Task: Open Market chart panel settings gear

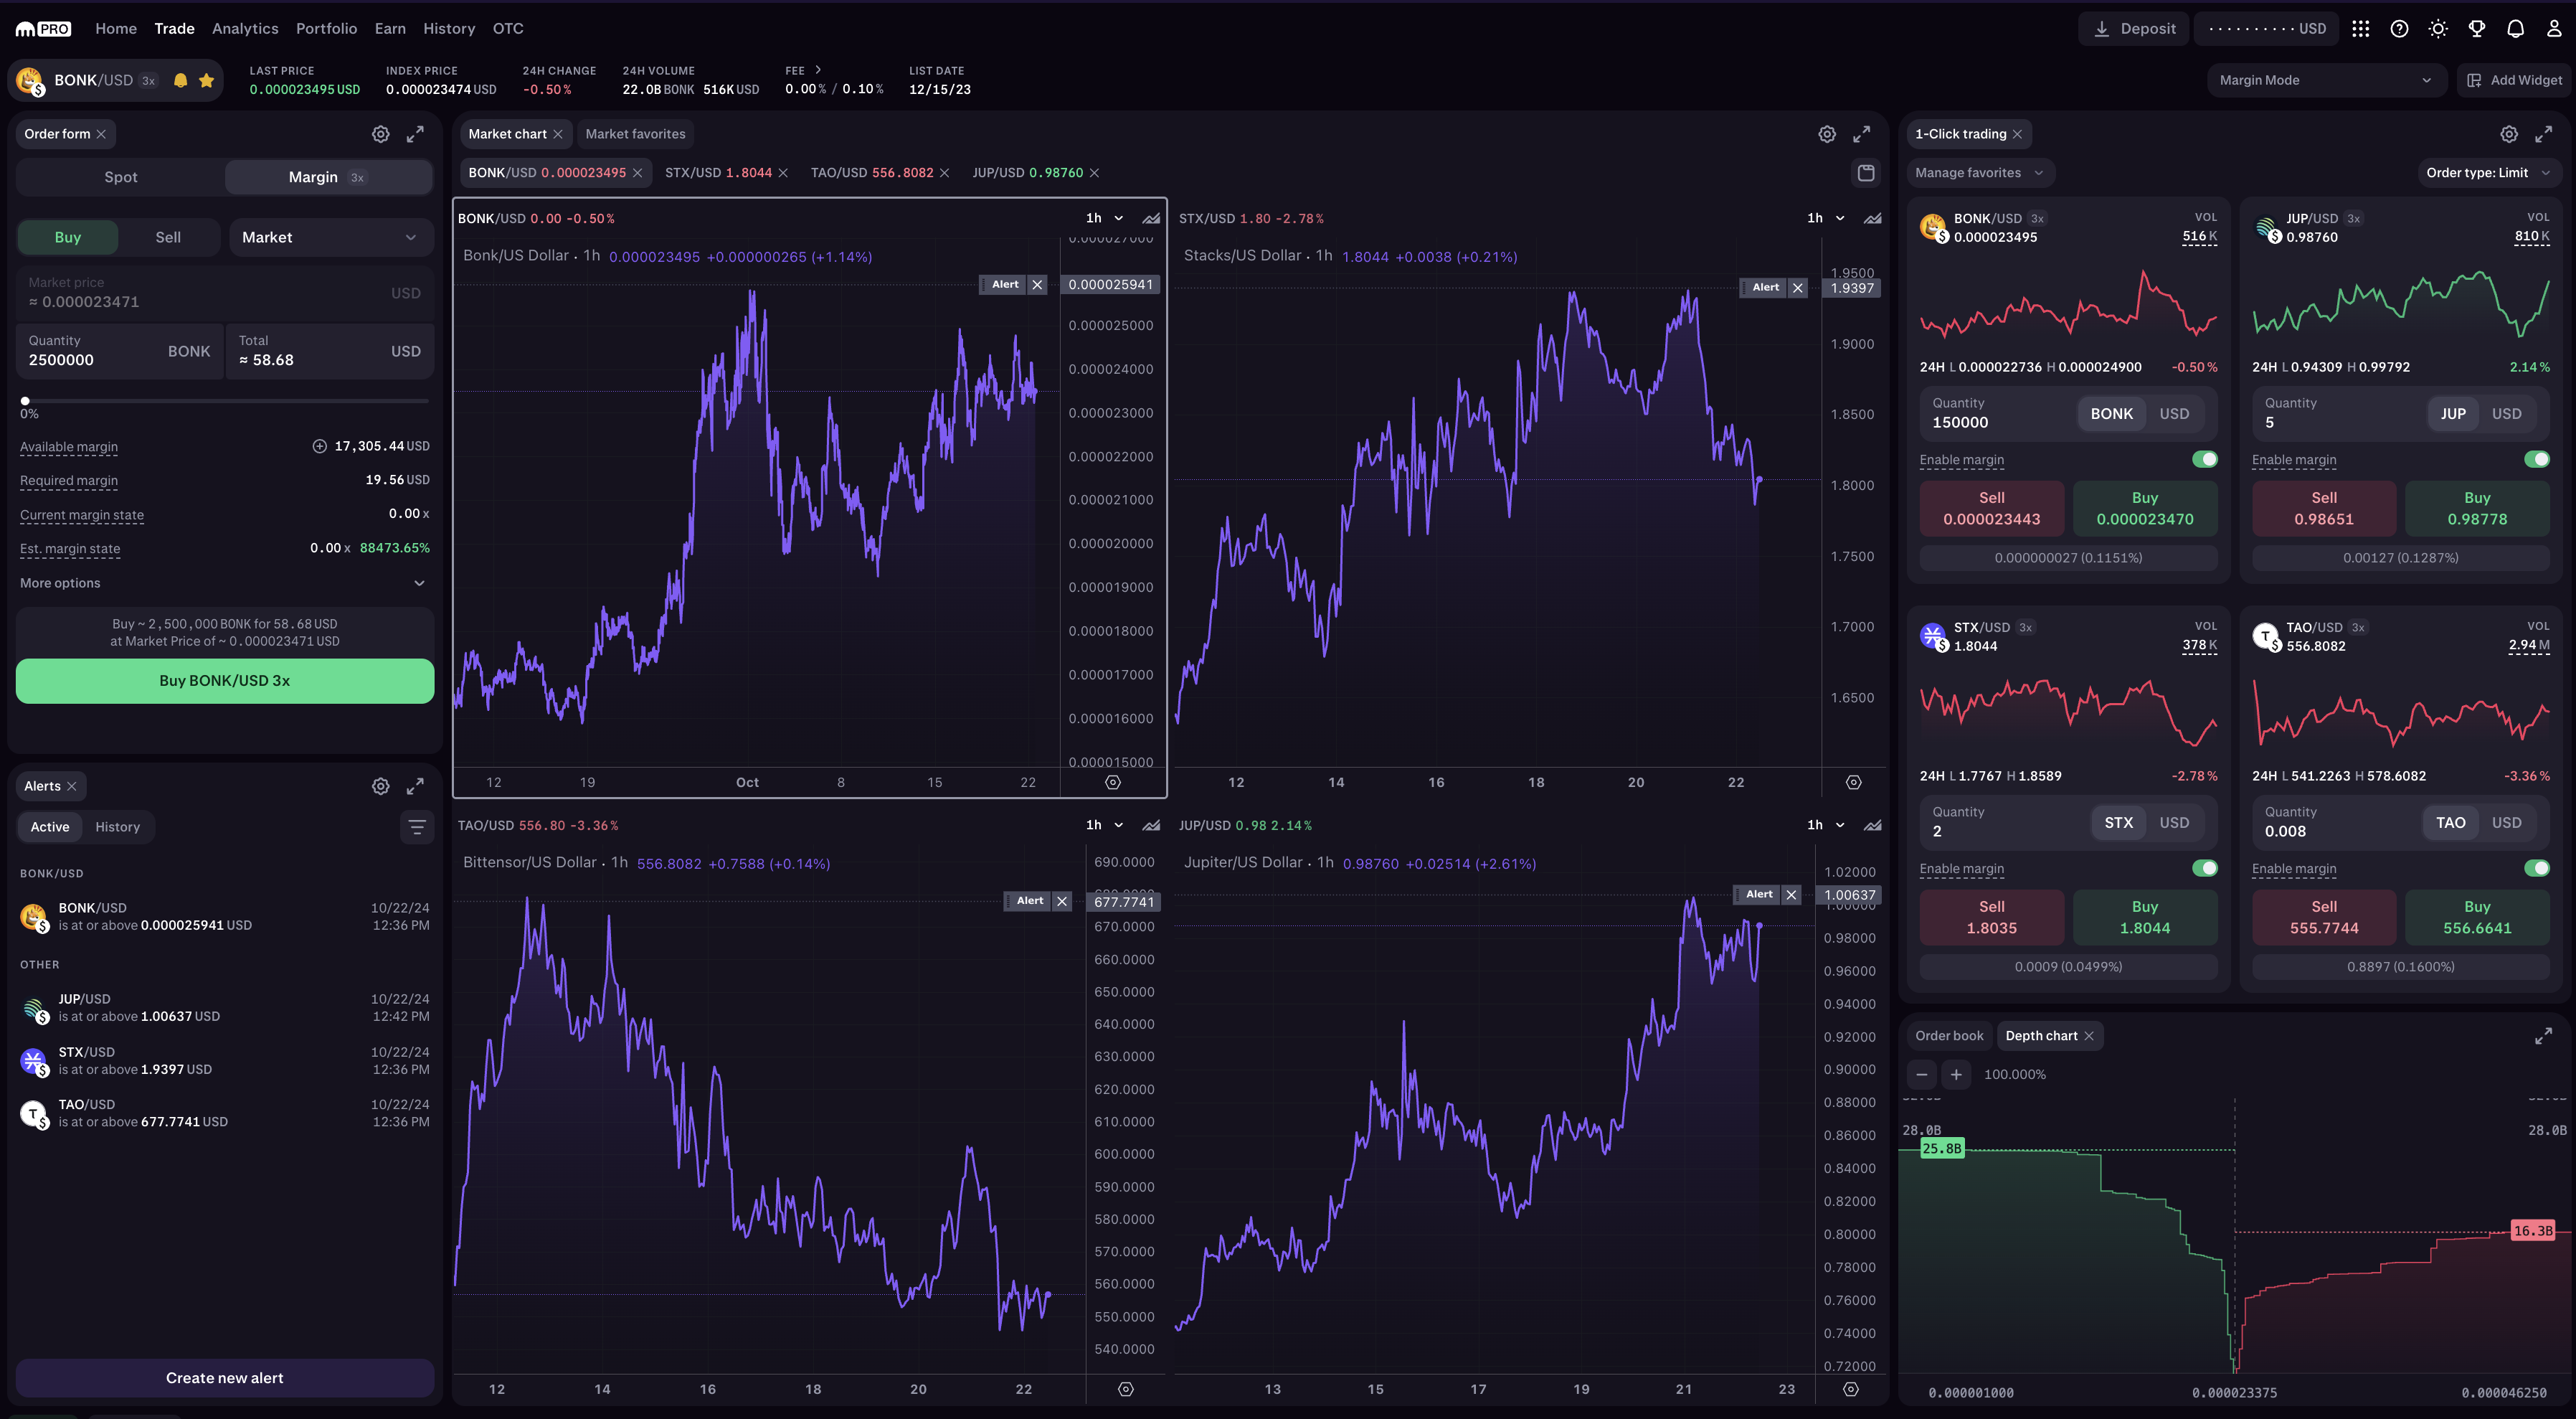Action: pyautogui.click(x=1828, y=133)
